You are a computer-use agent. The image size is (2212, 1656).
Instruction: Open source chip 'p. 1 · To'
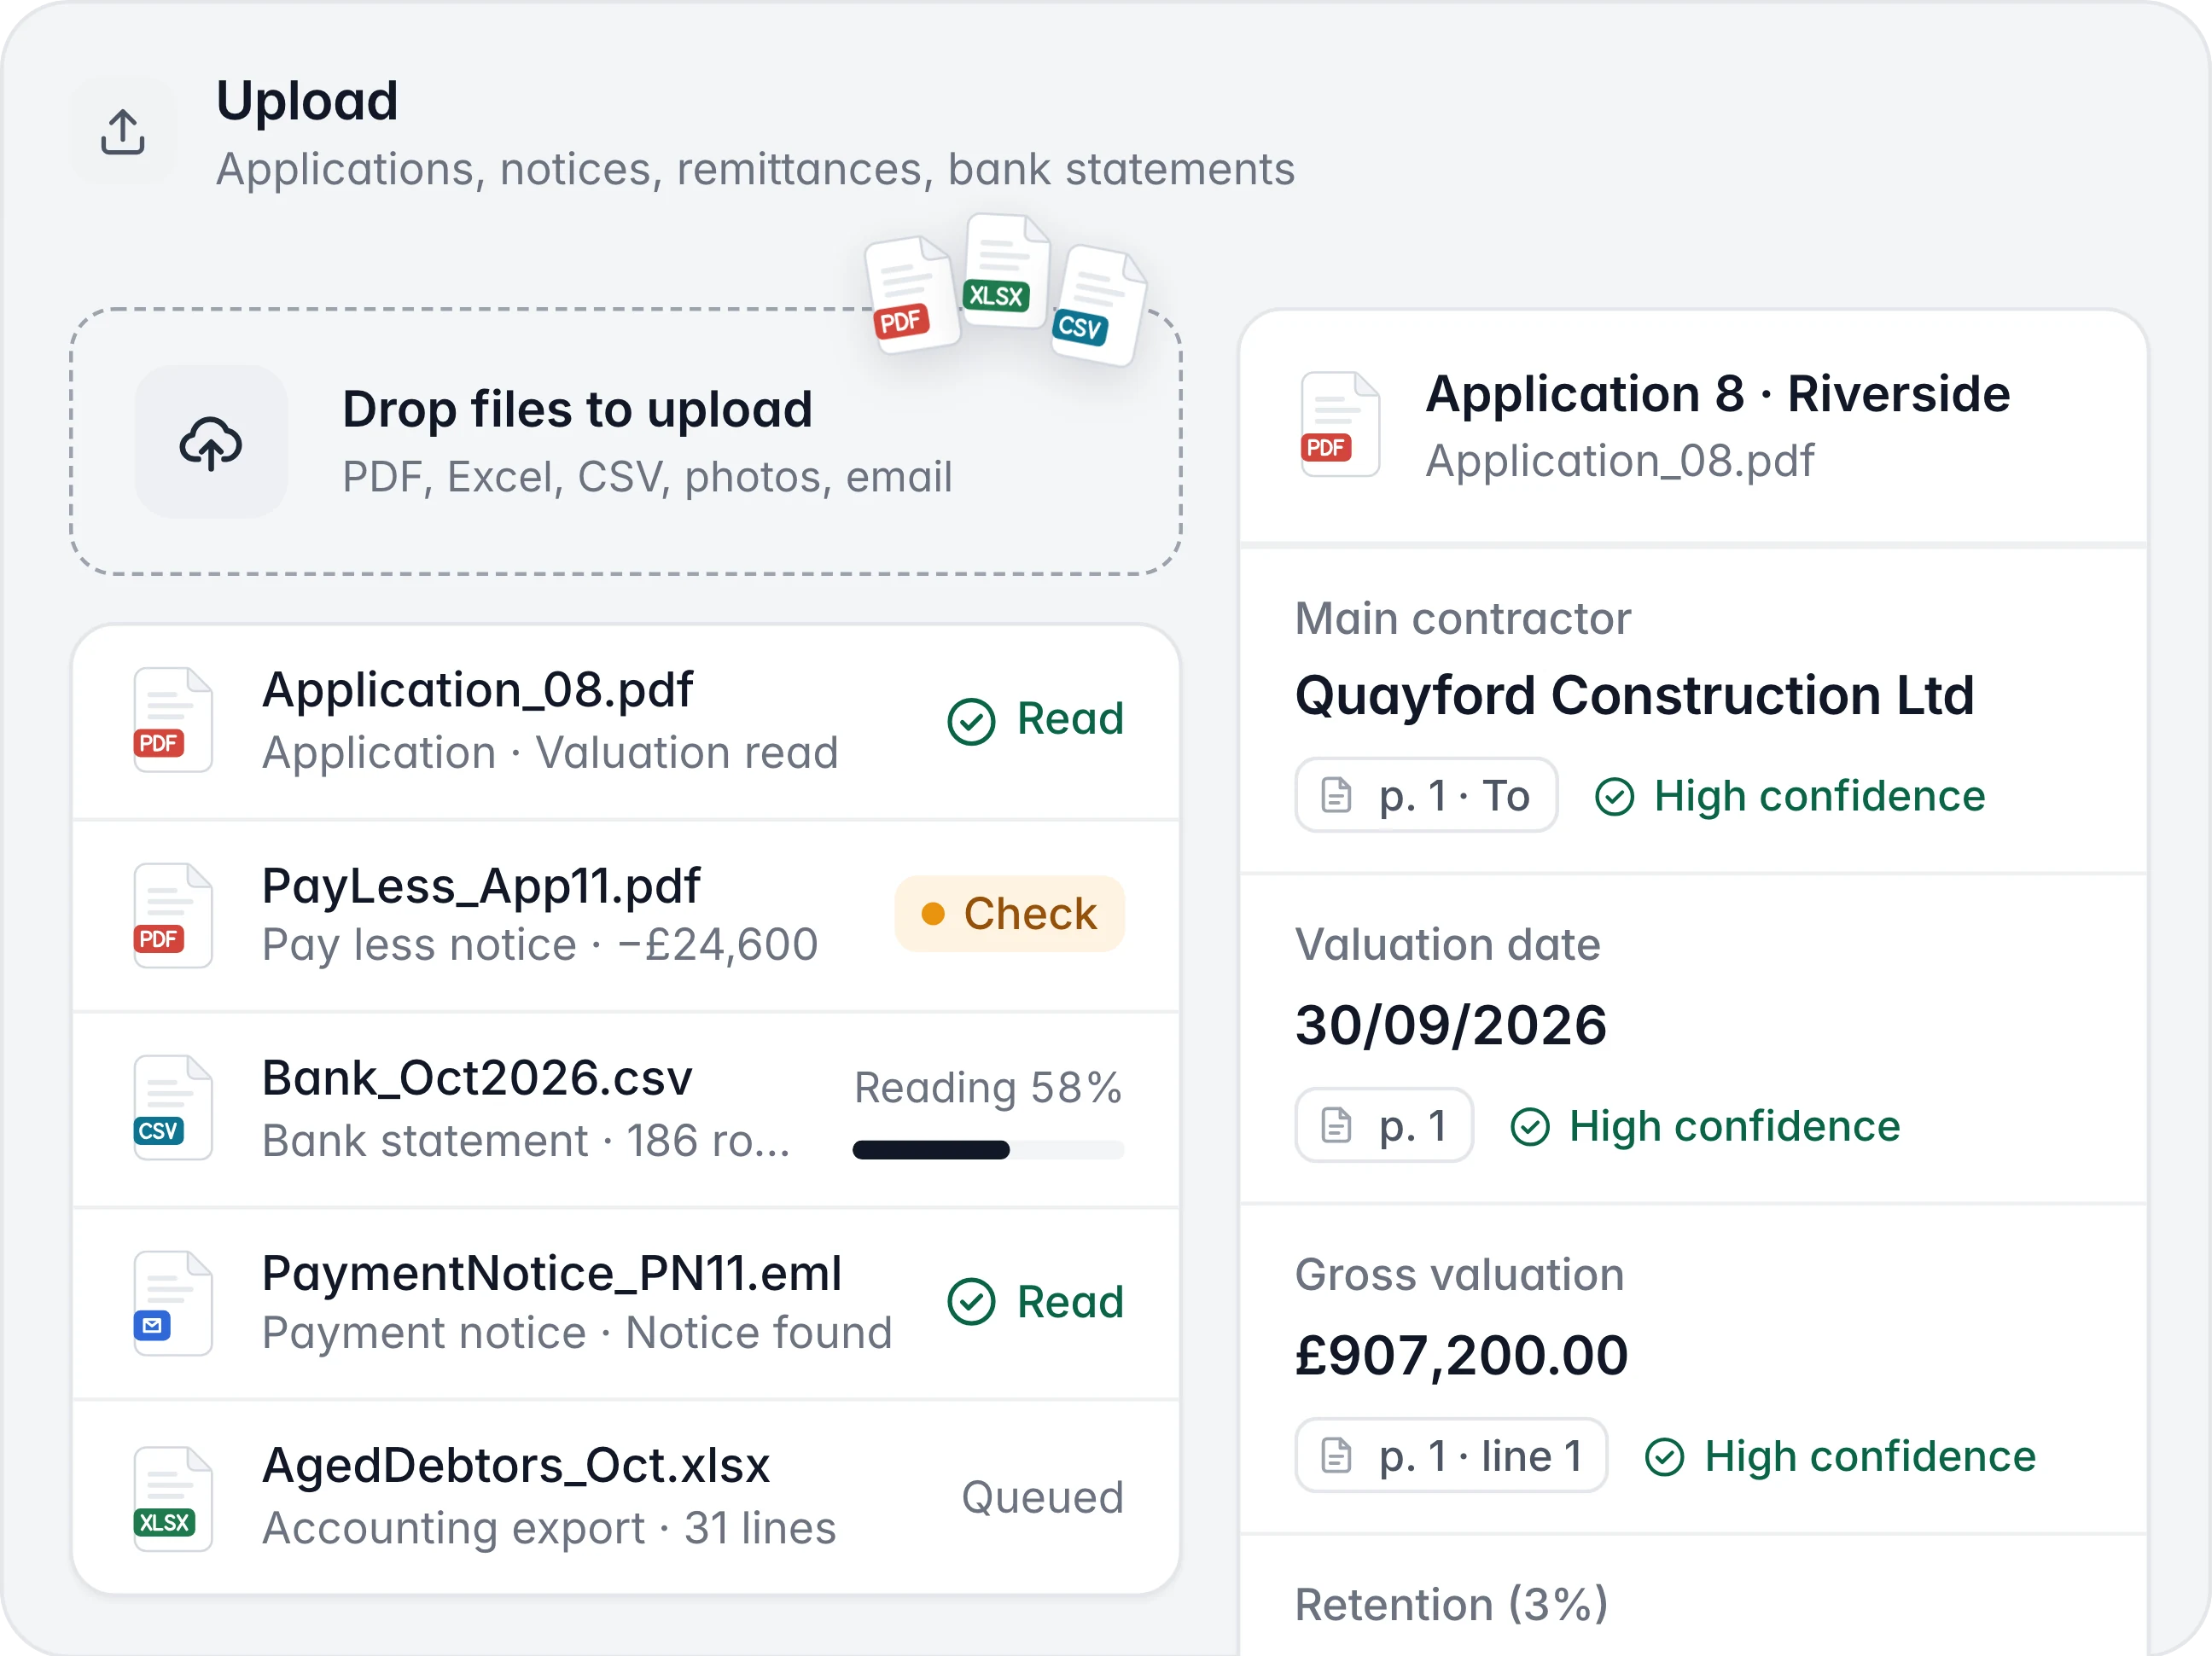click(x=1426, y=796)
